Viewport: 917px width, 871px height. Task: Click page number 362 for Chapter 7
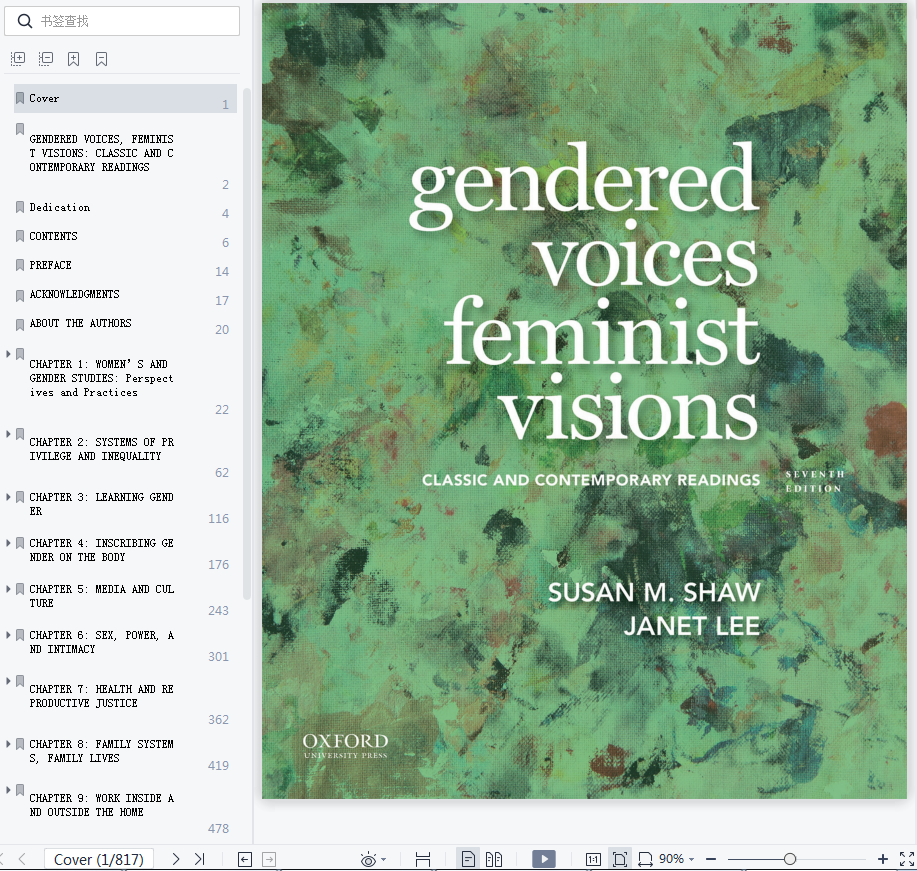click(x=218, y=719)
